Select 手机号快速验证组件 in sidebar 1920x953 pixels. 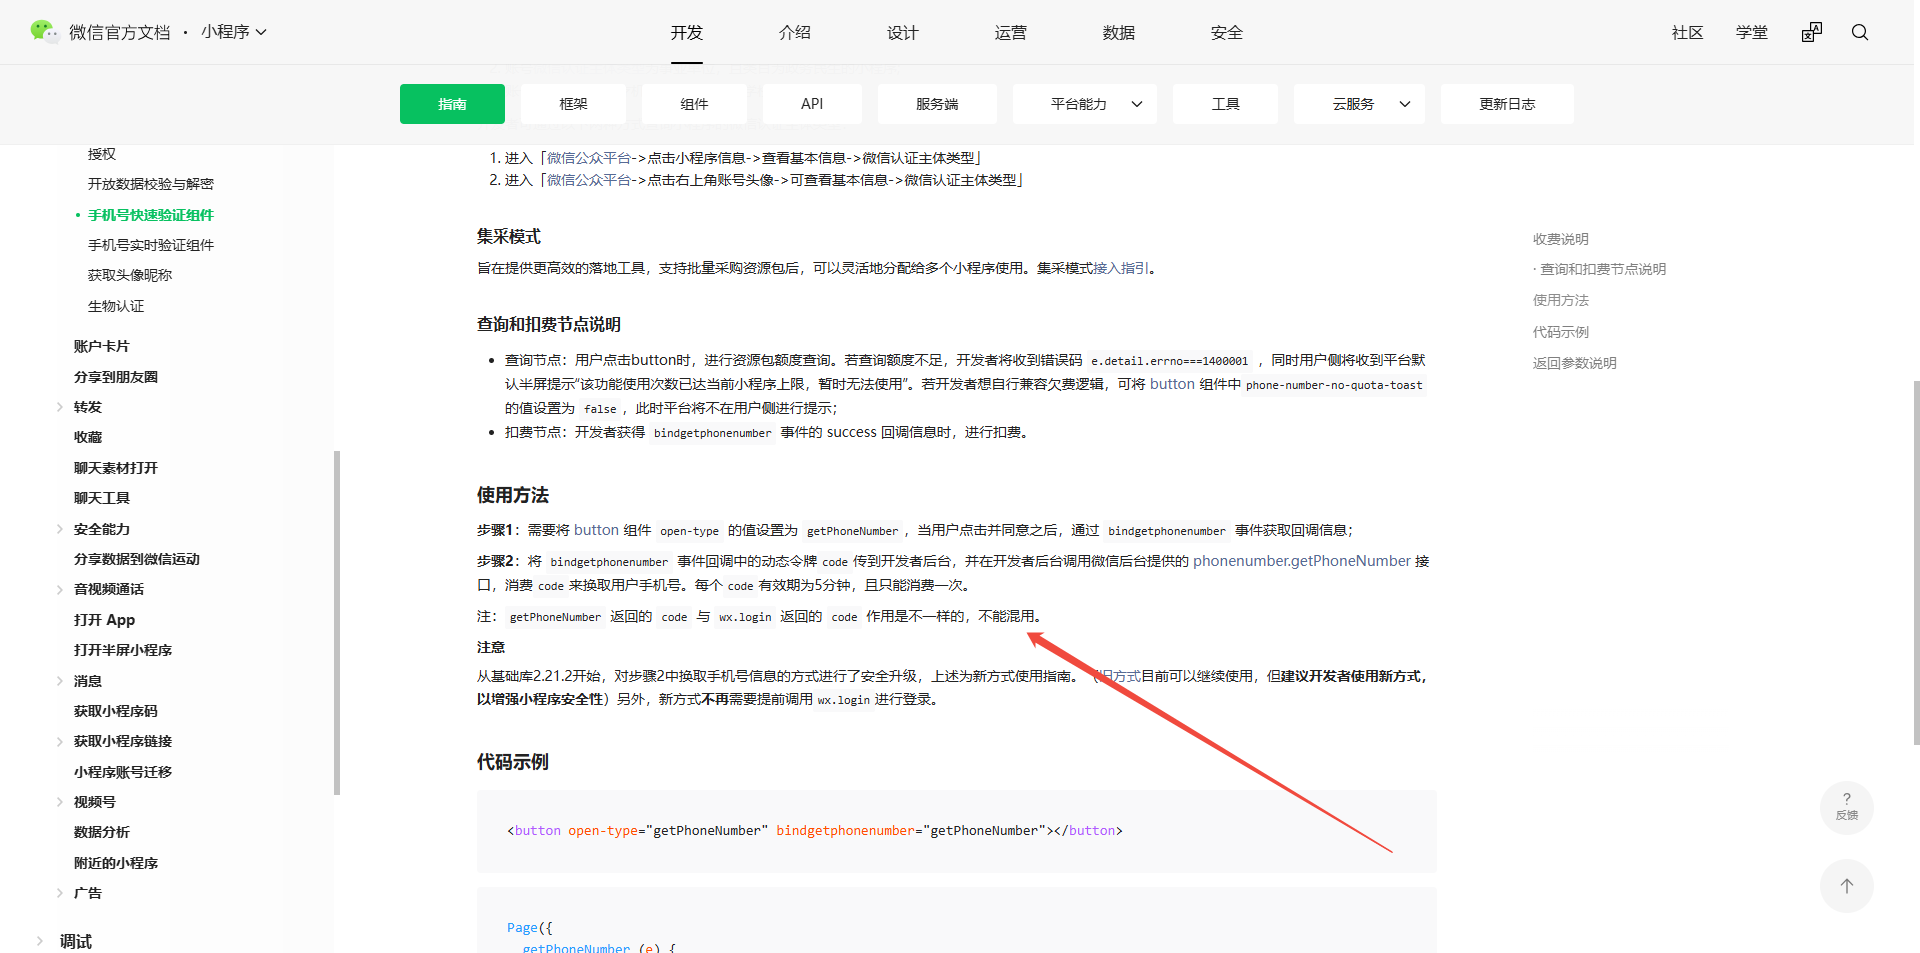point(151,215)
